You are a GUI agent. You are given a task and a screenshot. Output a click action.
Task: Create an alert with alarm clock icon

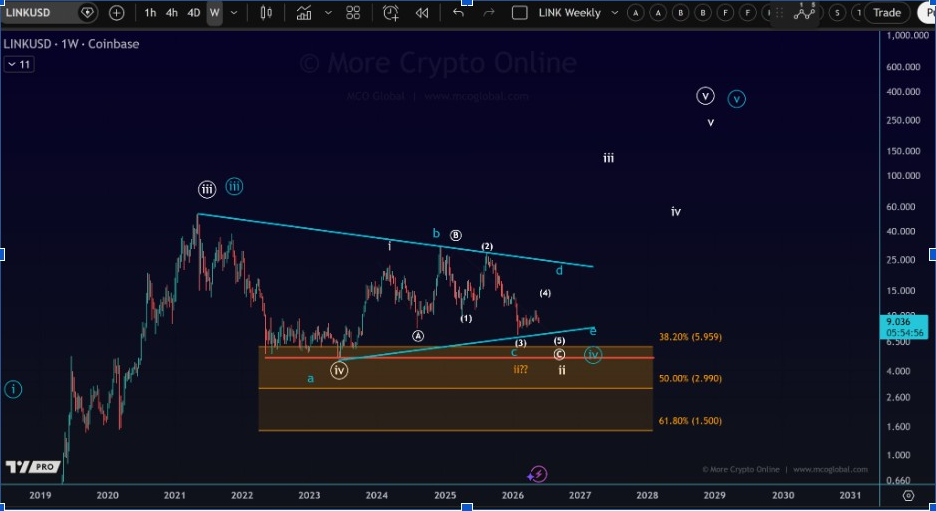coord(390,13)
